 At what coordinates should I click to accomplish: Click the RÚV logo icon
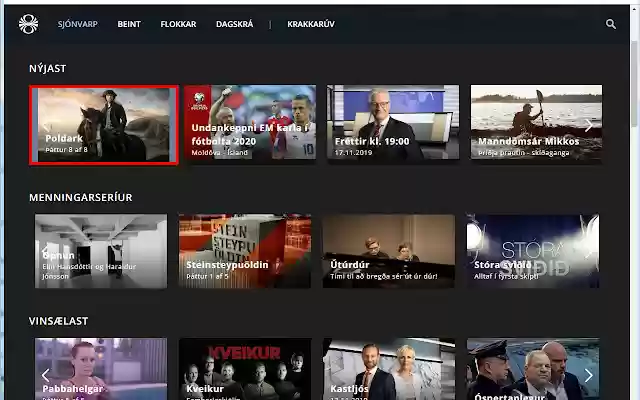click(x=29, y=24)
